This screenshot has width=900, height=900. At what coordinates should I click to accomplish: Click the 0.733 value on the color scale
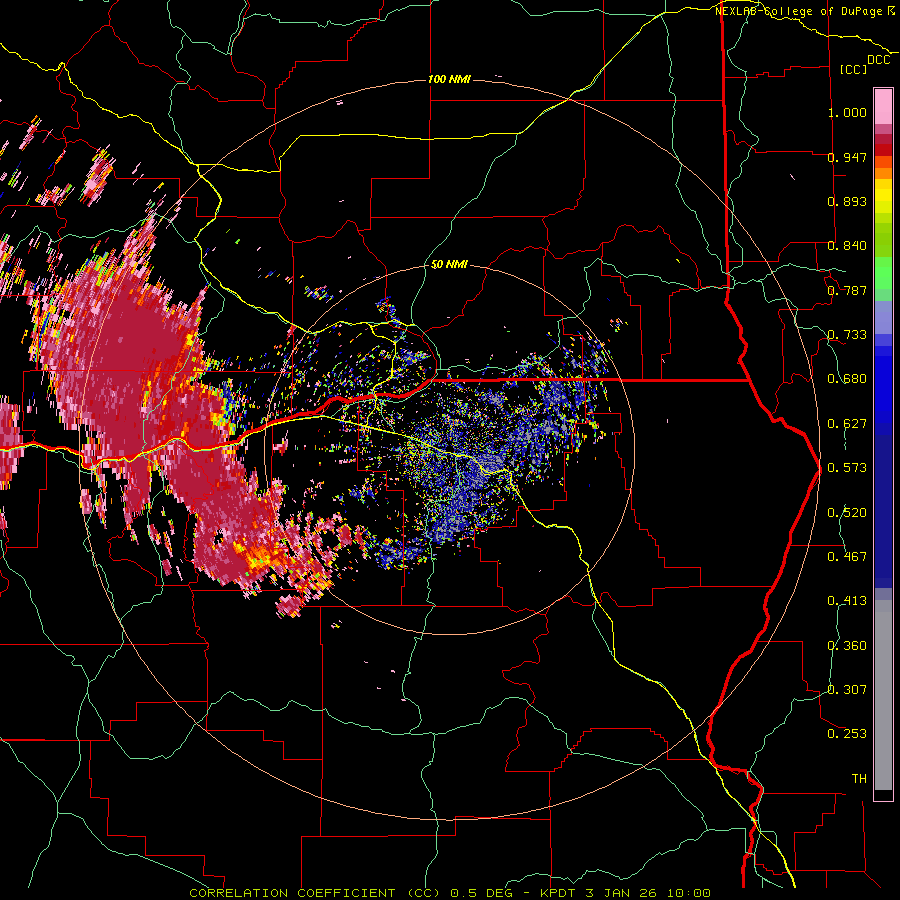(847, 335)
